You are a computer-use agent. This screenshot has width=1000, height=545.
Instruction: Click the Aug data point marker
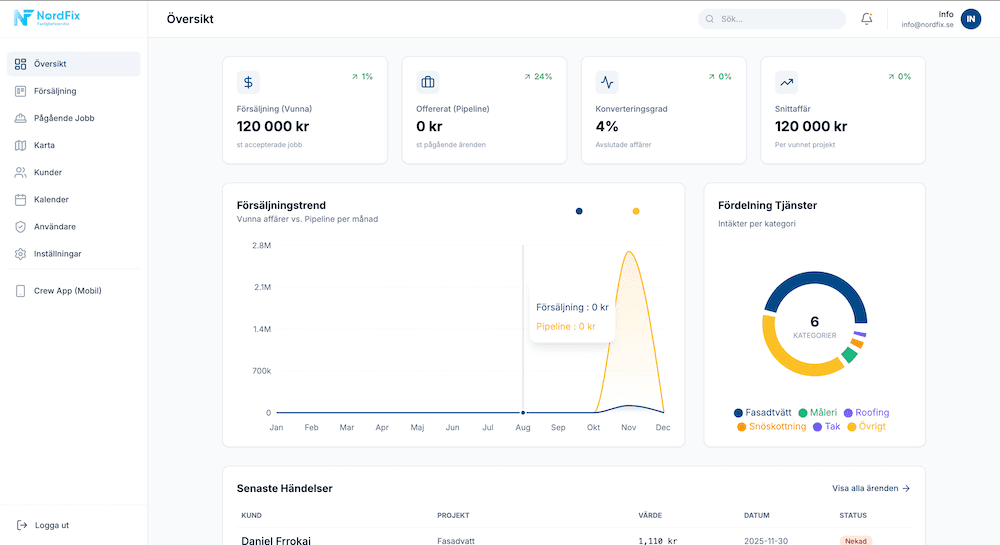(523, 412)
